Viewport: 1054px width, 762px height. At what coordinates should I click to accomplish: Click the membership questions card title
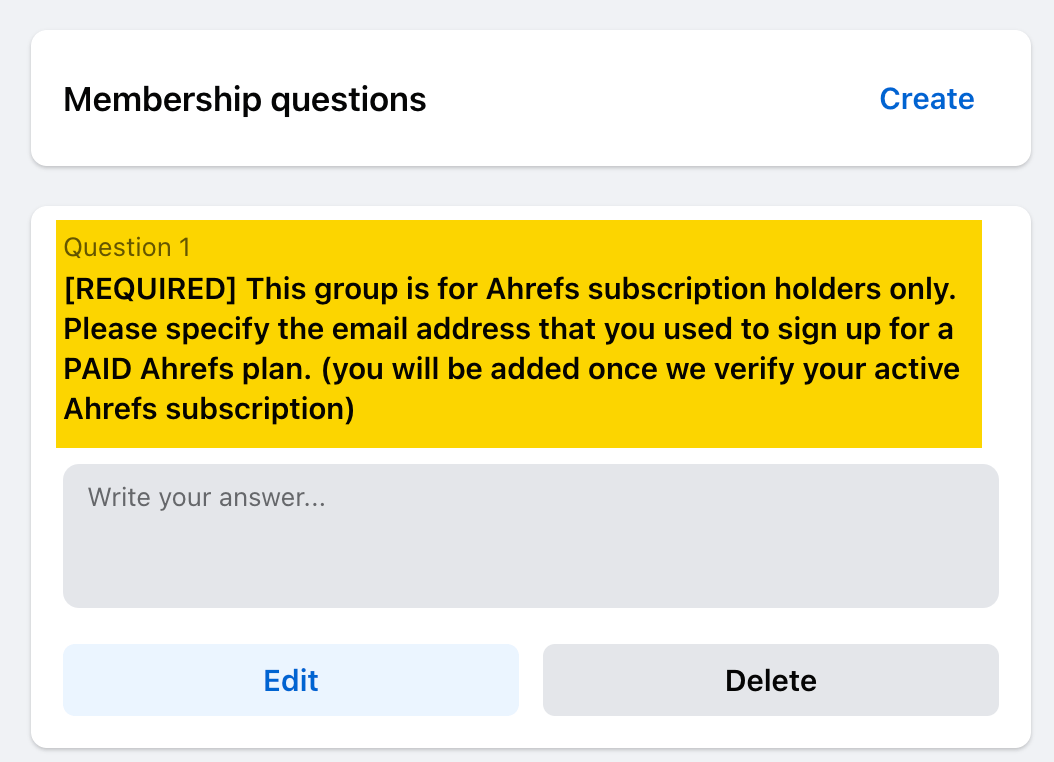[x=244, y=98]
